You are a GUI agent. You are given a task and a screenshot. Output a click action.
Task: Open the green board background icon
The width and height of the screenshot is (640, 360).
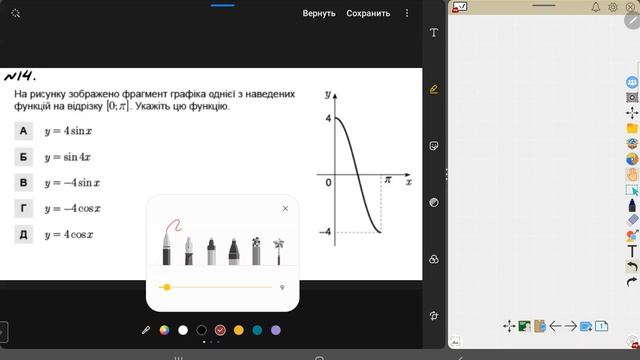(x=524, y=326)
